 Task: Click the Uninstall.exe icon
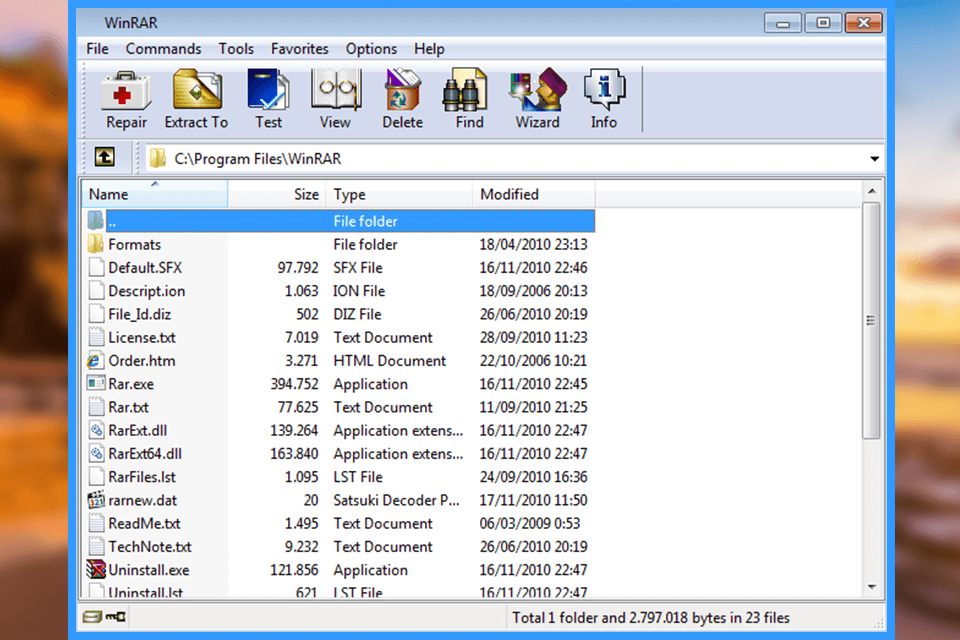click(96, 570)
